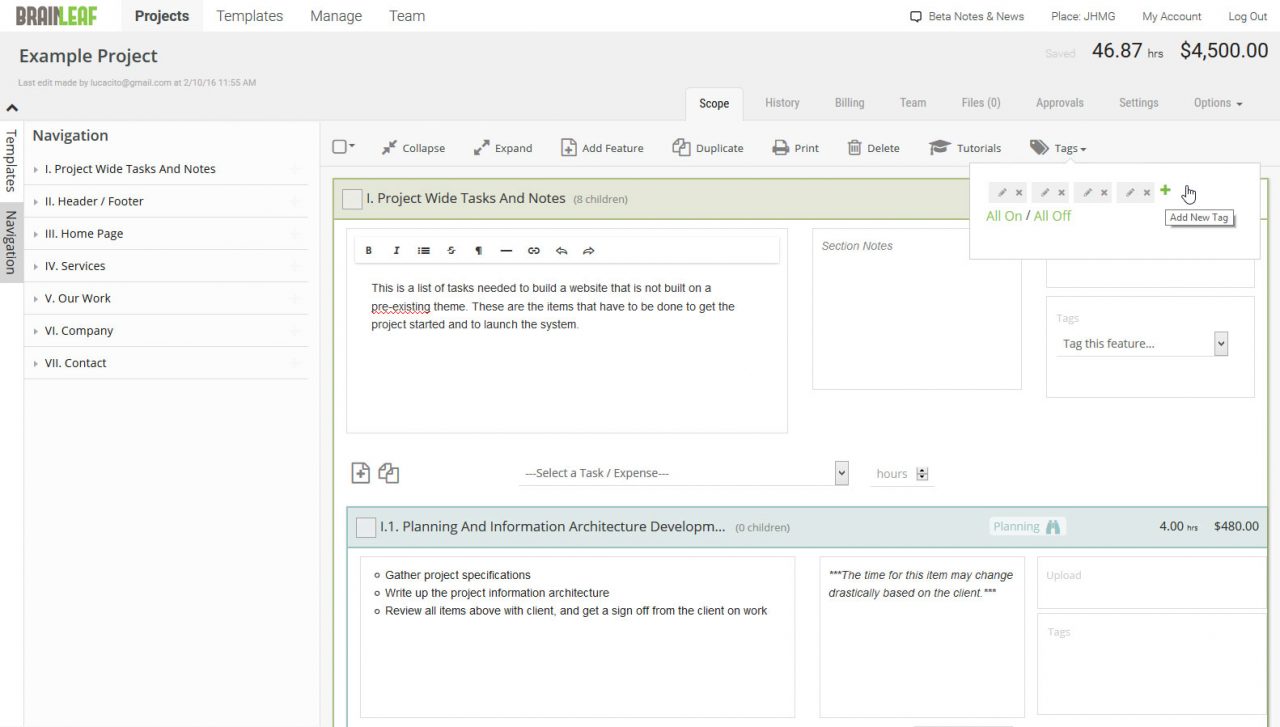Switch to the Billing tab
This screenshot has height=727, width=1280.
point(849,103)
